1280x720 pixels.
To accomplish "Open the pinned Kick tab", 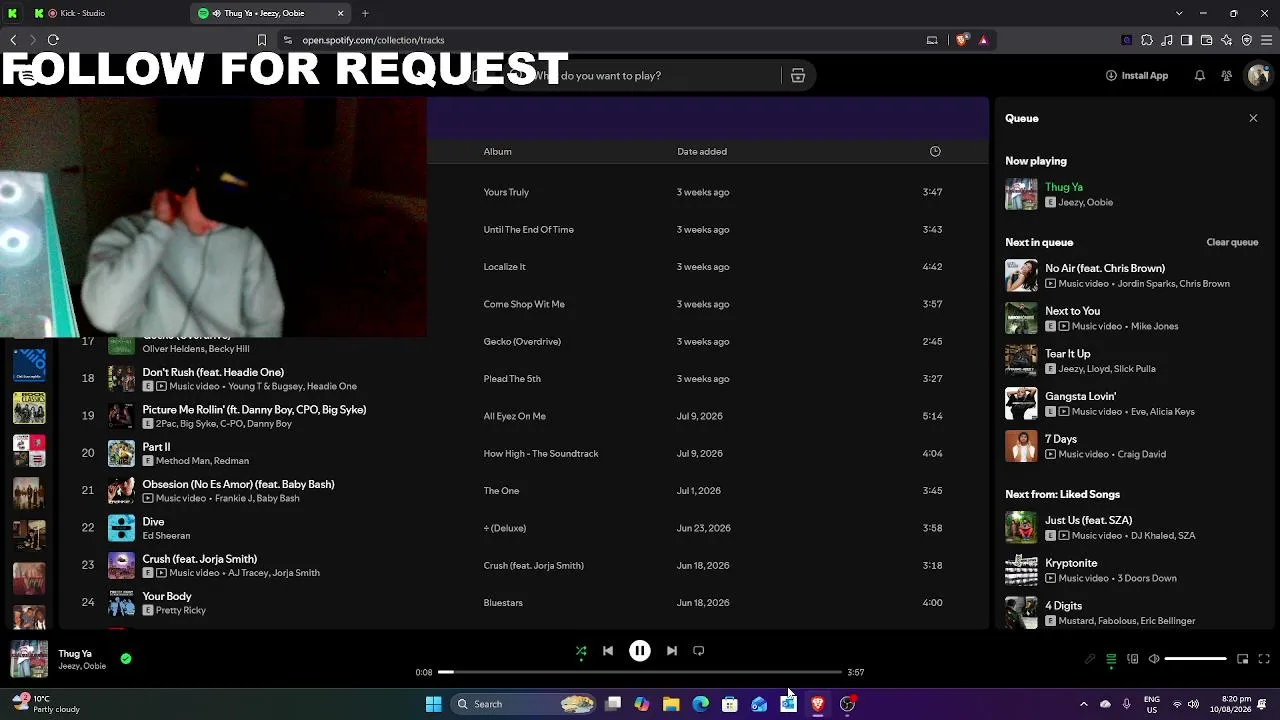I will [x=12, y=13].
